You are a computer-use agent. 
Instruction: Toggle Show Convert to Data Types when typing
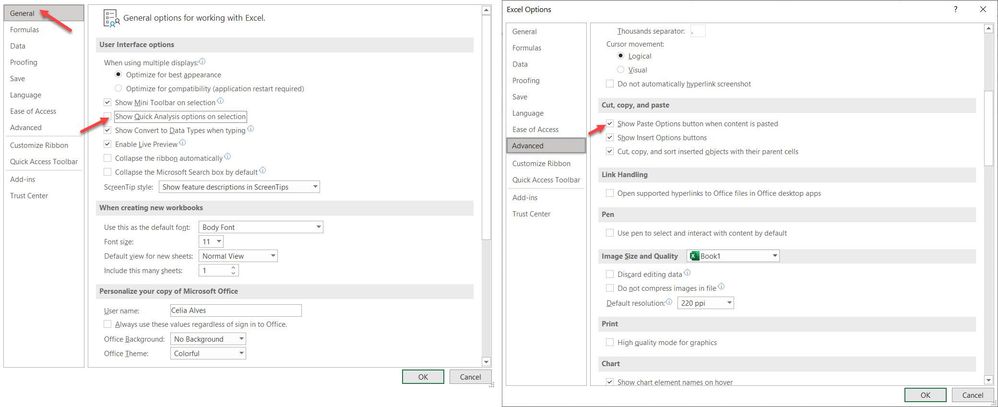point(107,130)
